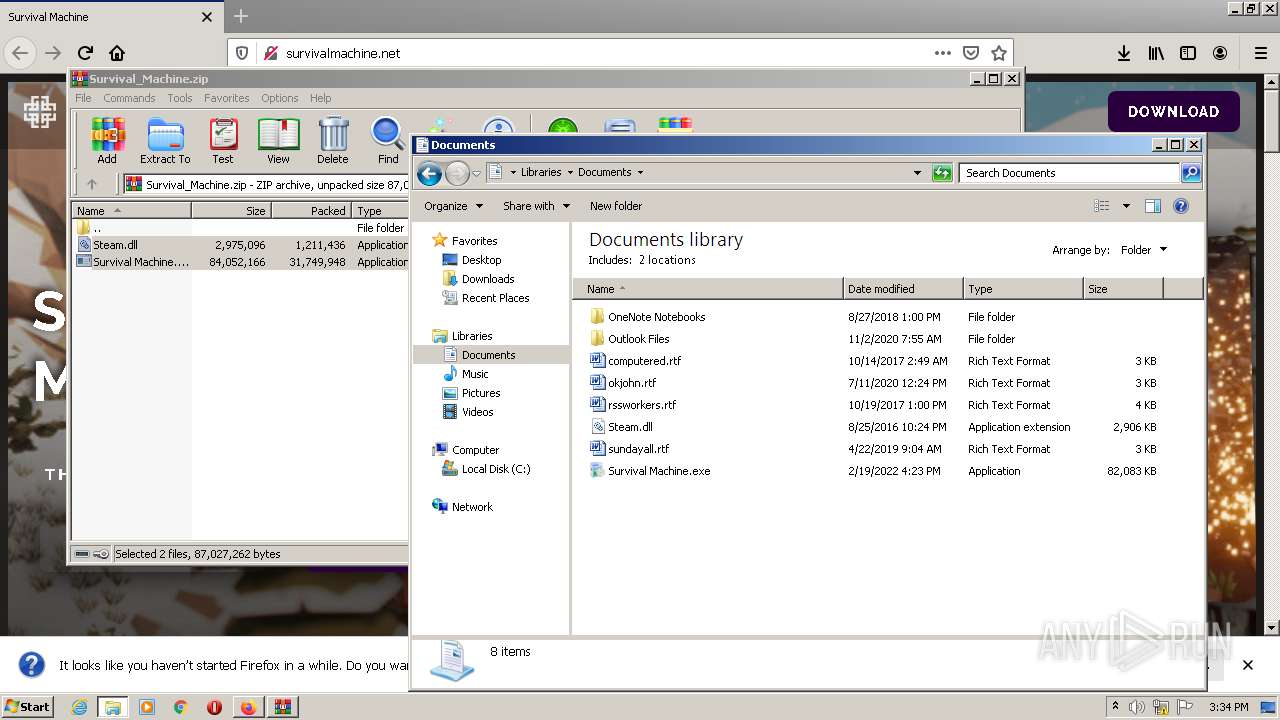The width and height of the screenshot is (1280, 720).
Task: Open the Commands menu in WinRAR
Action: tap(129, 98)
